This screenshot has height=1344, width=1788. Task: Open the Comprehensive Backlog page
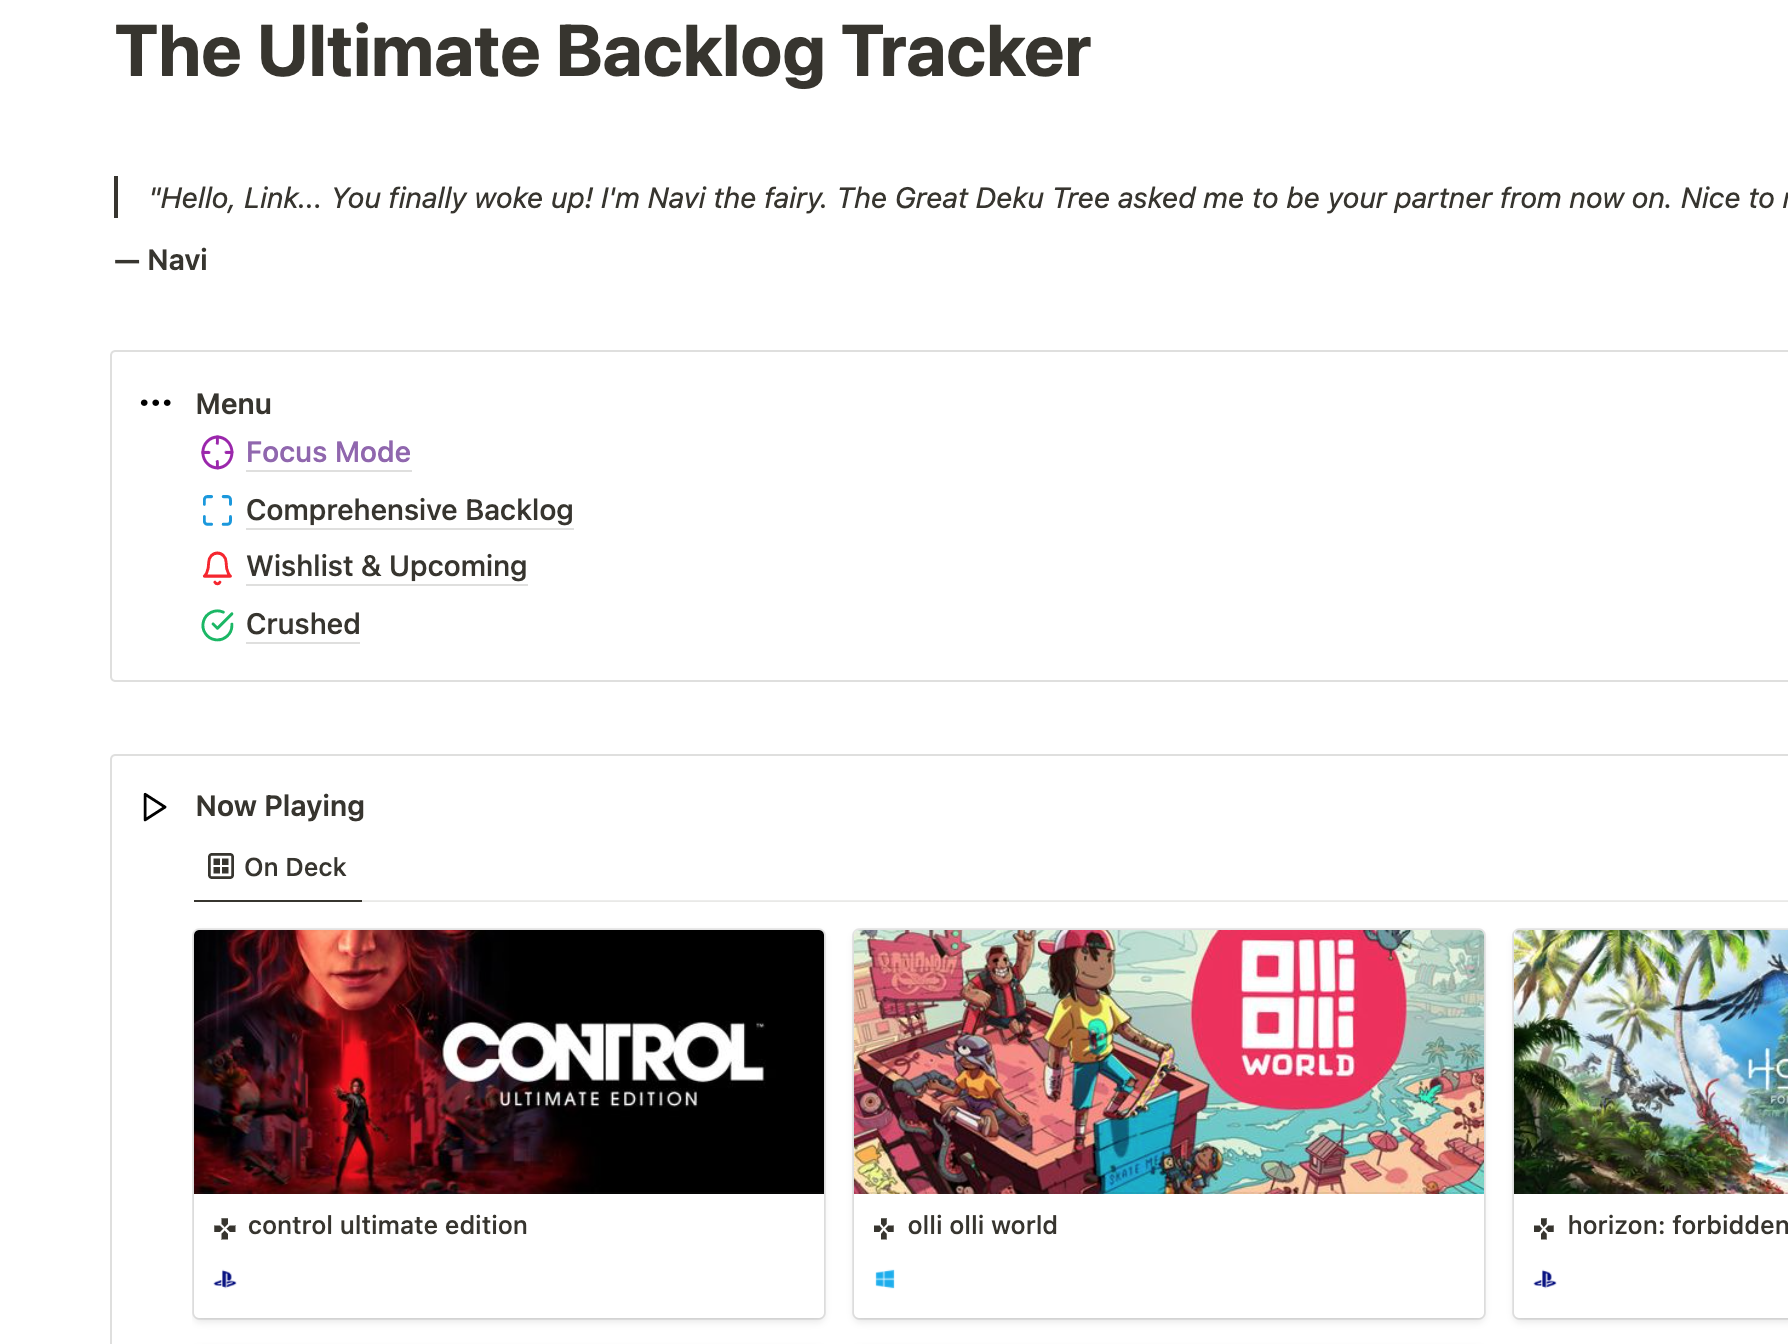point(410,511)
